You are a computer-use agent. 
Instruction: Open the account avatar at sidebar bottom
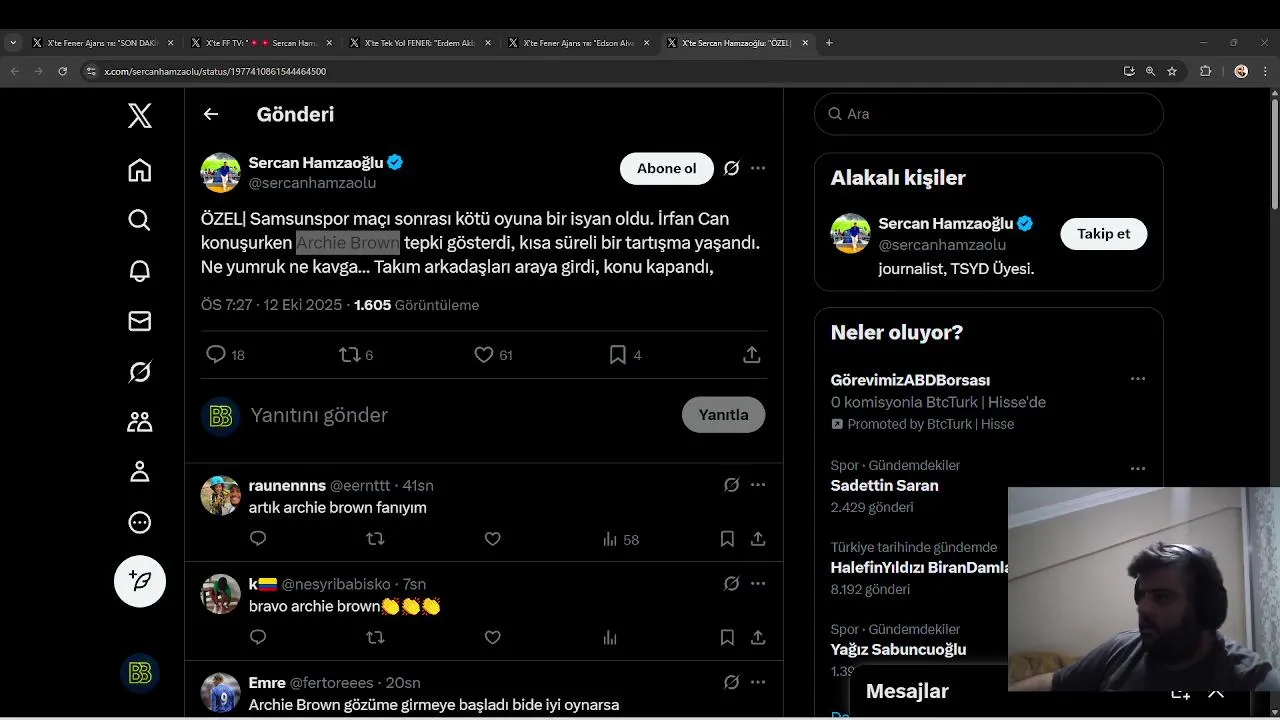tap(140, 673)
